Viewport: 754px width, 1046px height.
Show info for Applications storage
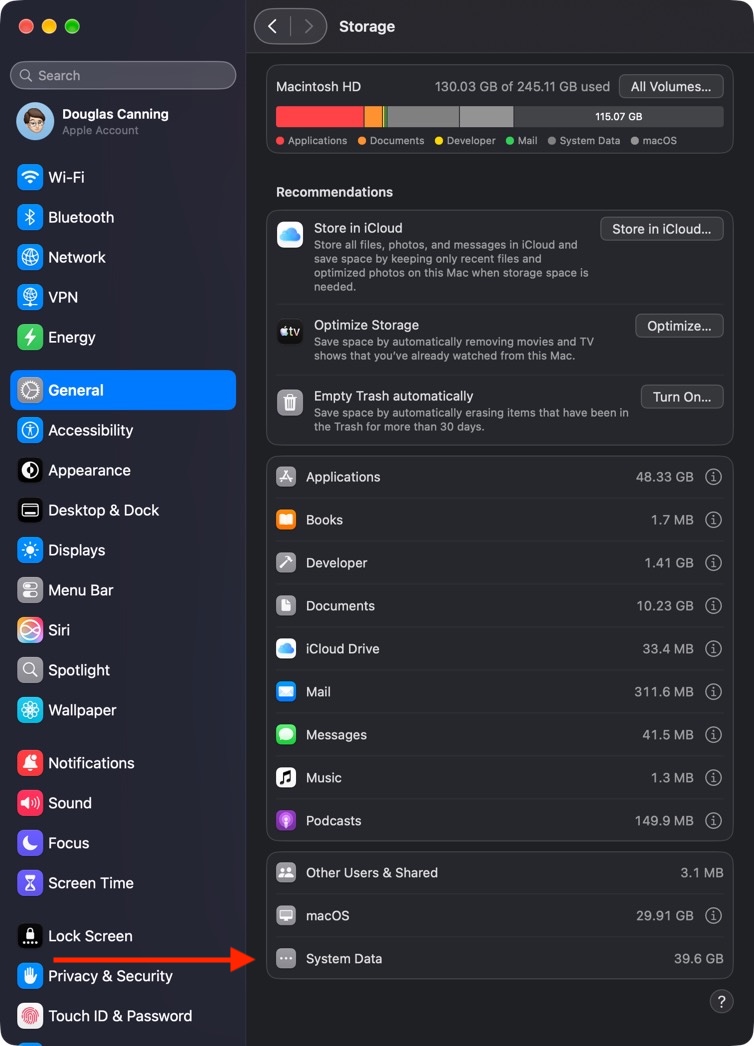(713, 477)
